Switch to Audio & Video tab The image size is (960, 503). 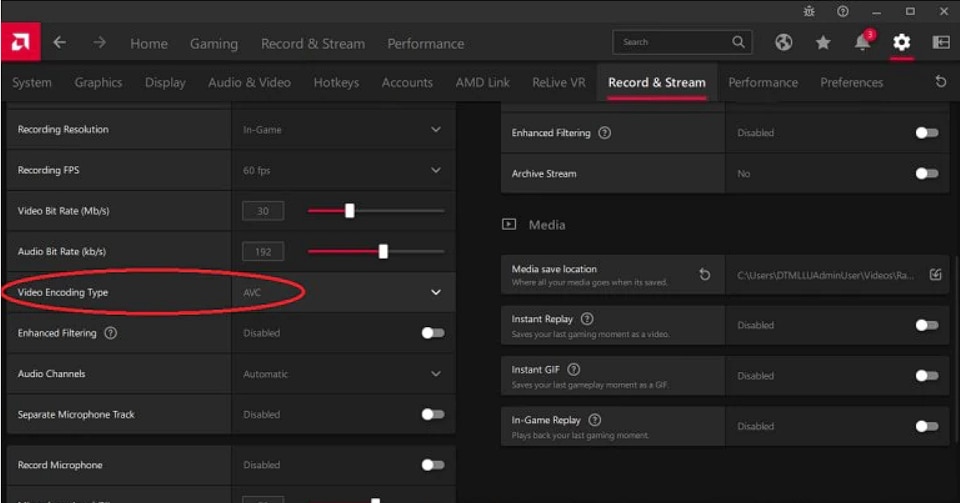click(249, 83)
